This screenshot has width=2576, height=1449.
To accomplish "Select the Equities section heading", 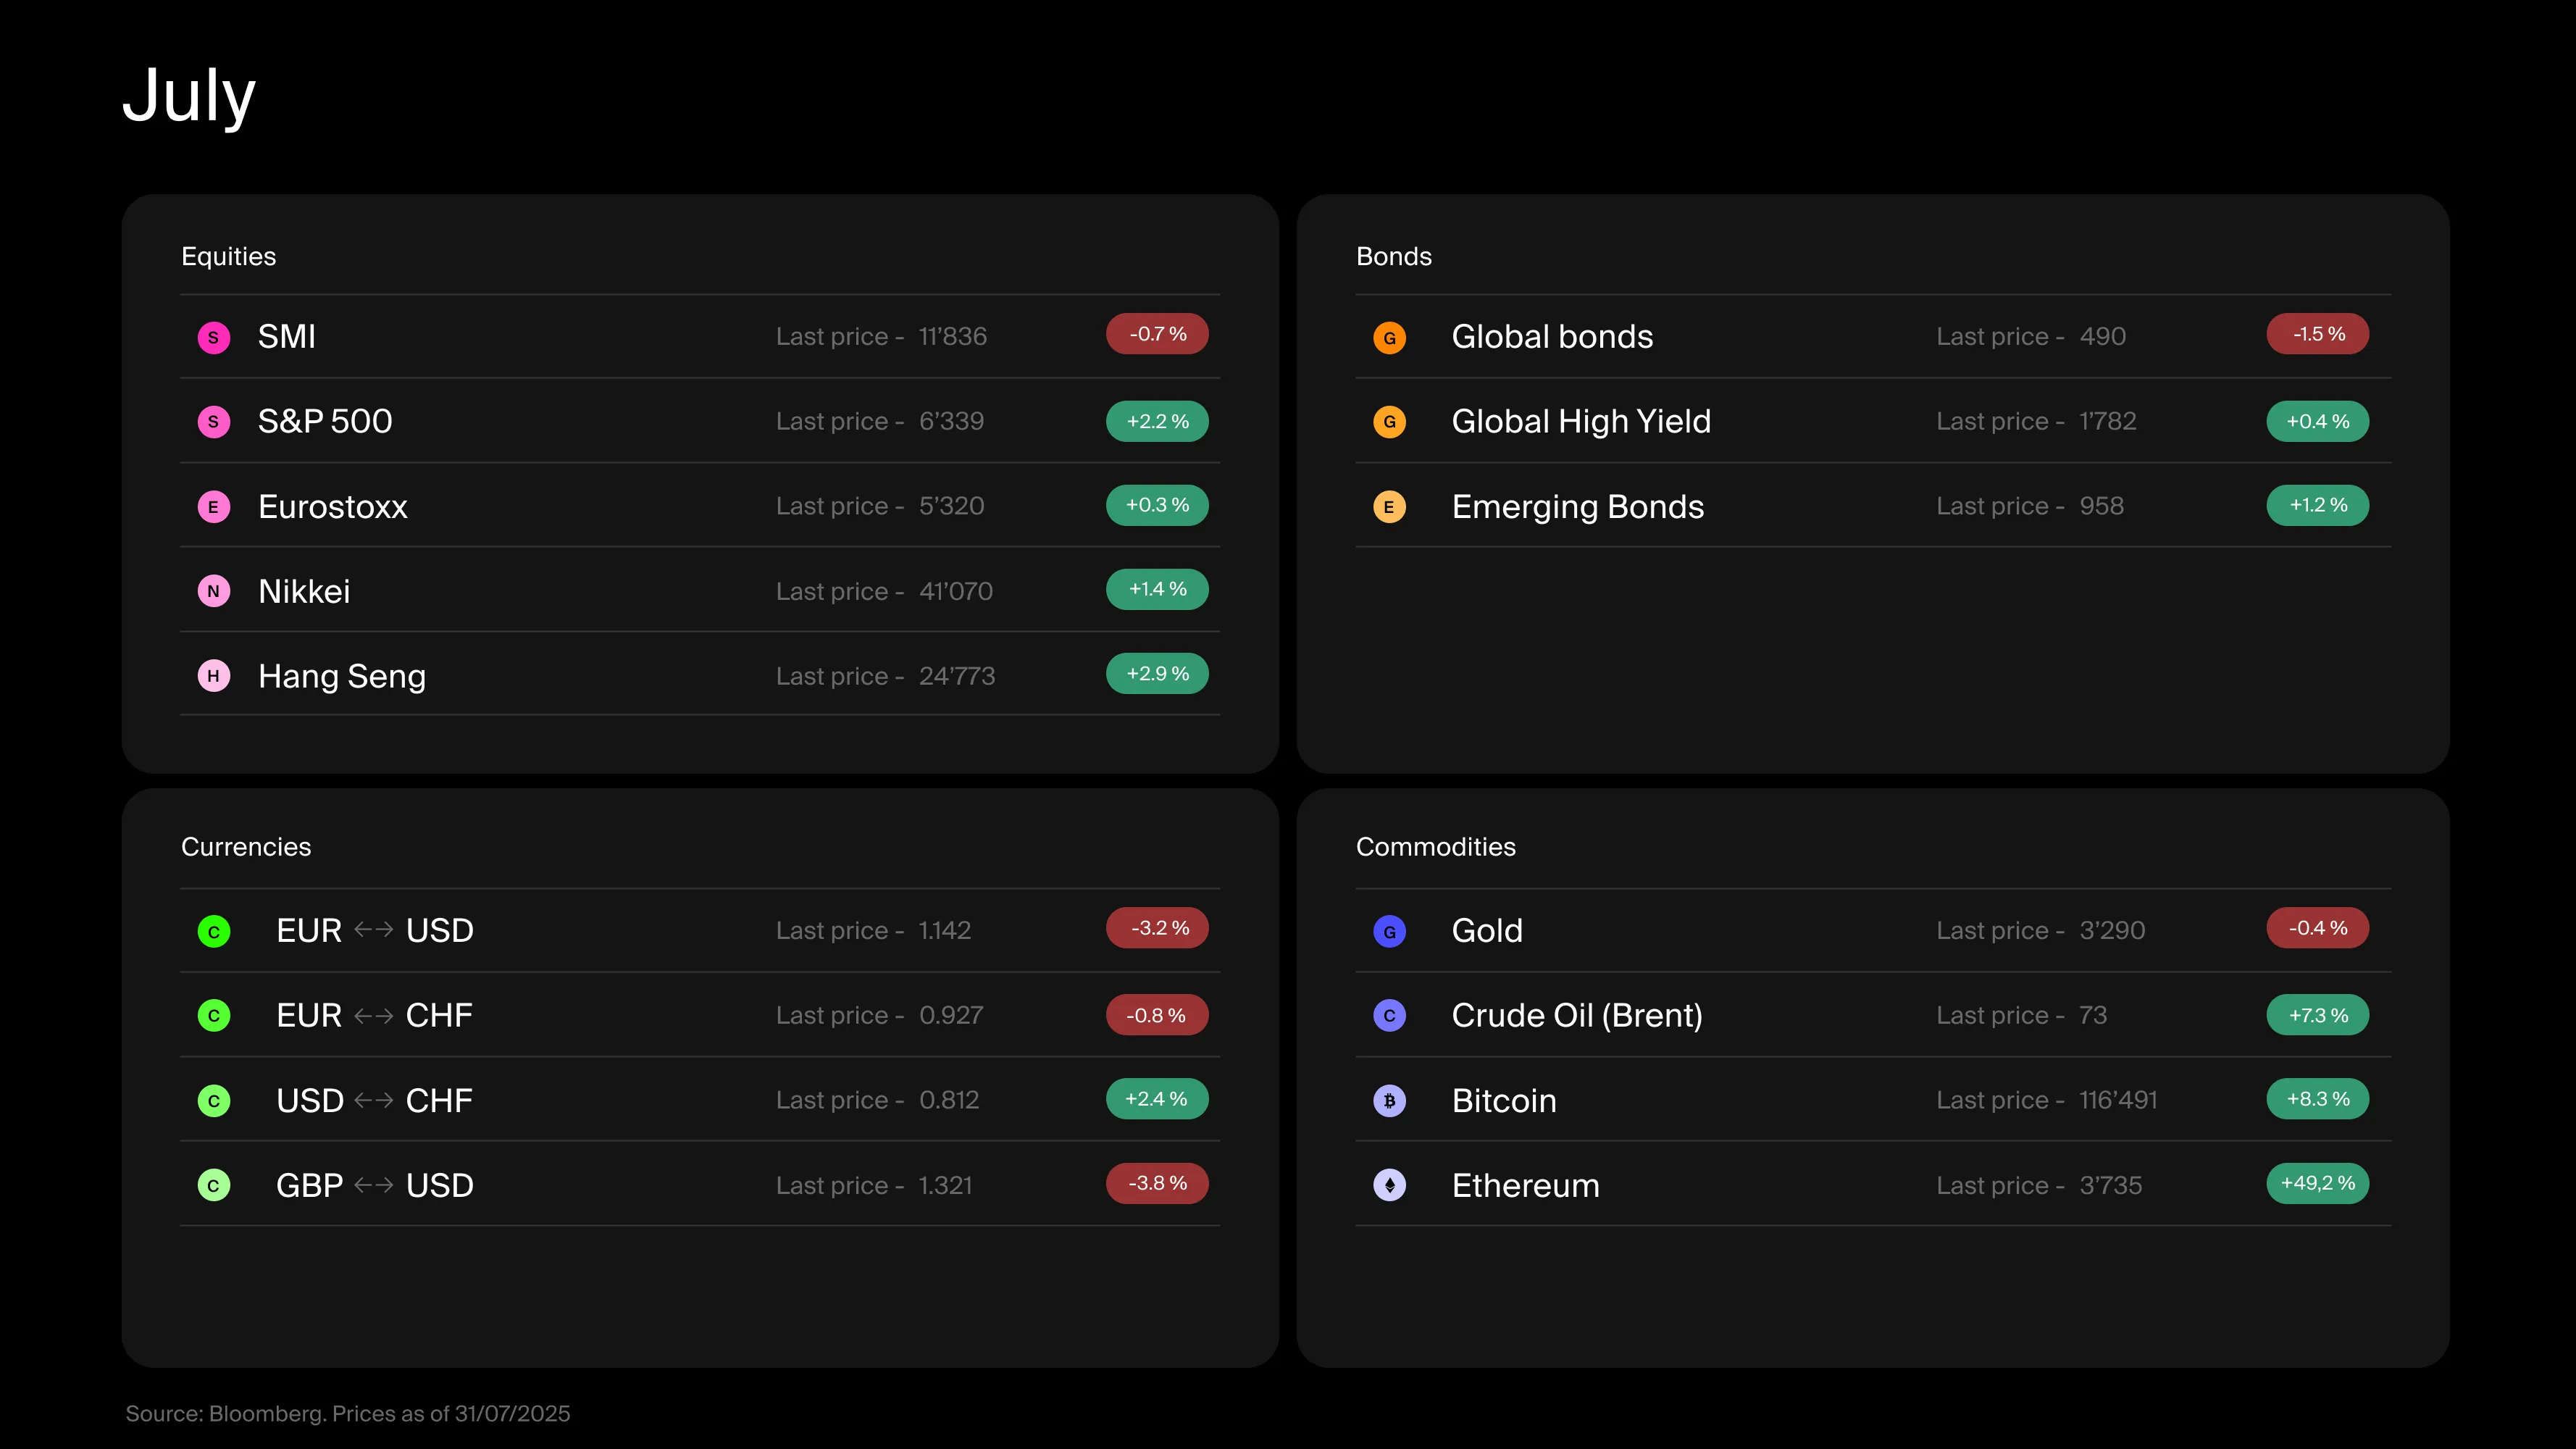I will click(228, 256).
